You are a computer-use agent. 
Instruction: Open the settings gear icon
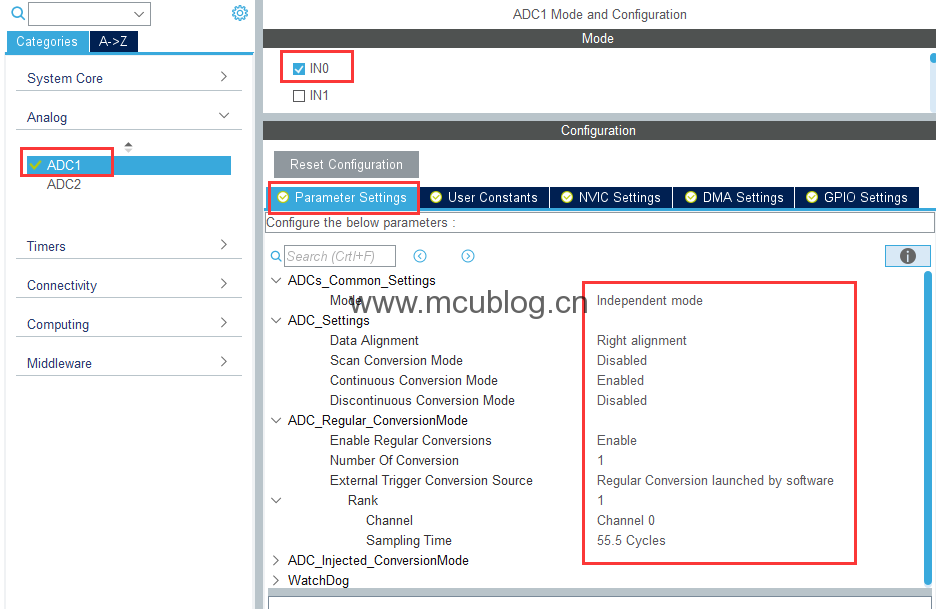240,13
